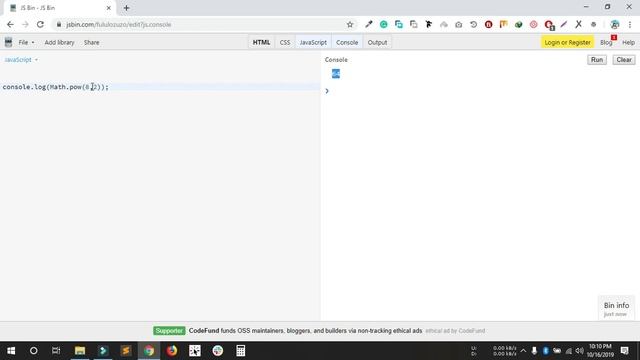Open the Blog link
The height and width of the screenshot is (360, 640).
(x=606, y=42)
